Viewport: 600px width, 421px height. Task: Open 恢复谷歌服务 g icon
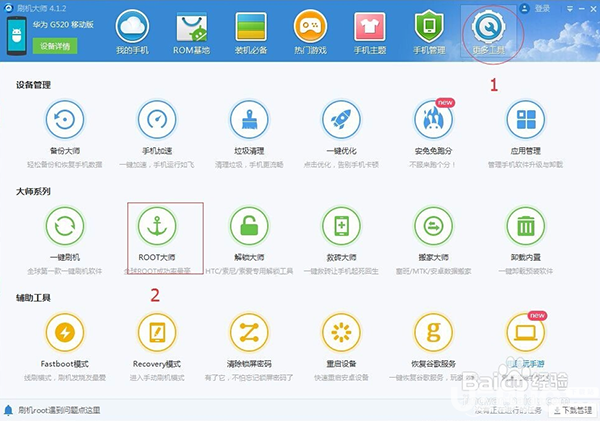pyautogui.click(x=434, y=332)
